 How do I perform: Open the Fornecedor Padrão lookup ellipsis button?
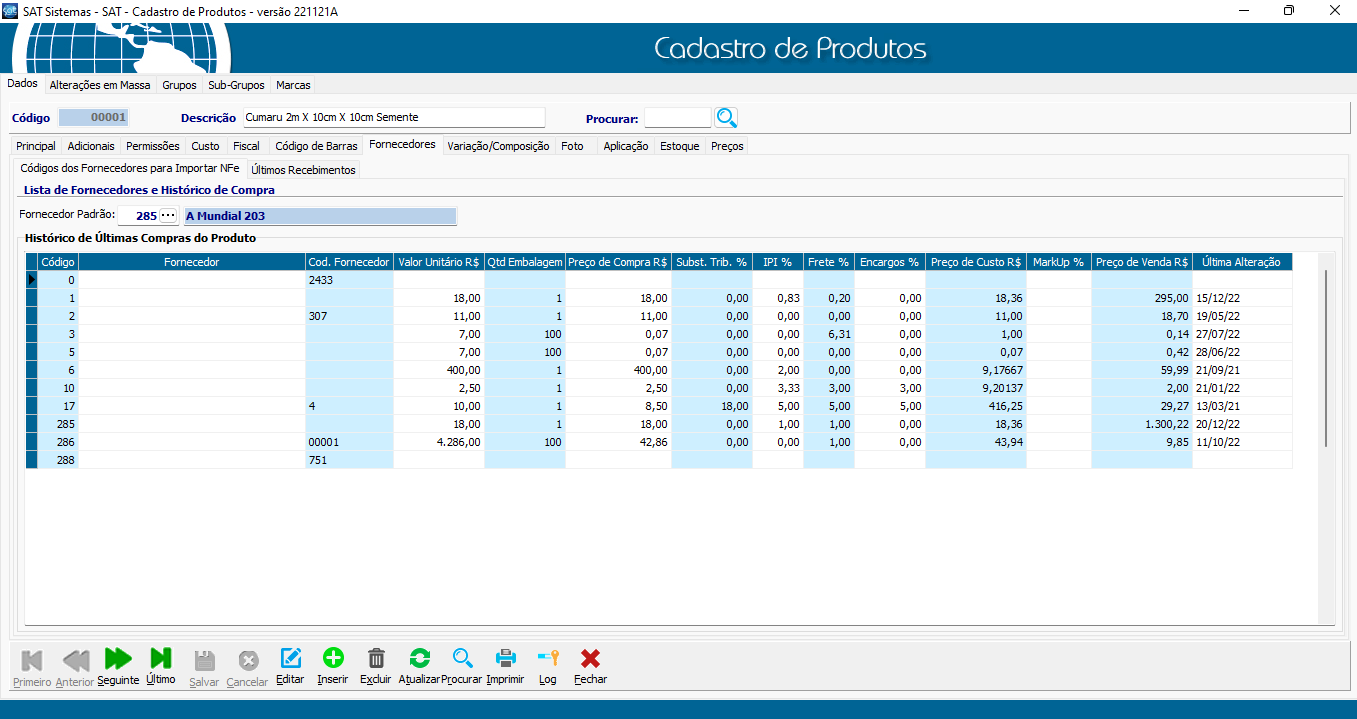point(168,216)
